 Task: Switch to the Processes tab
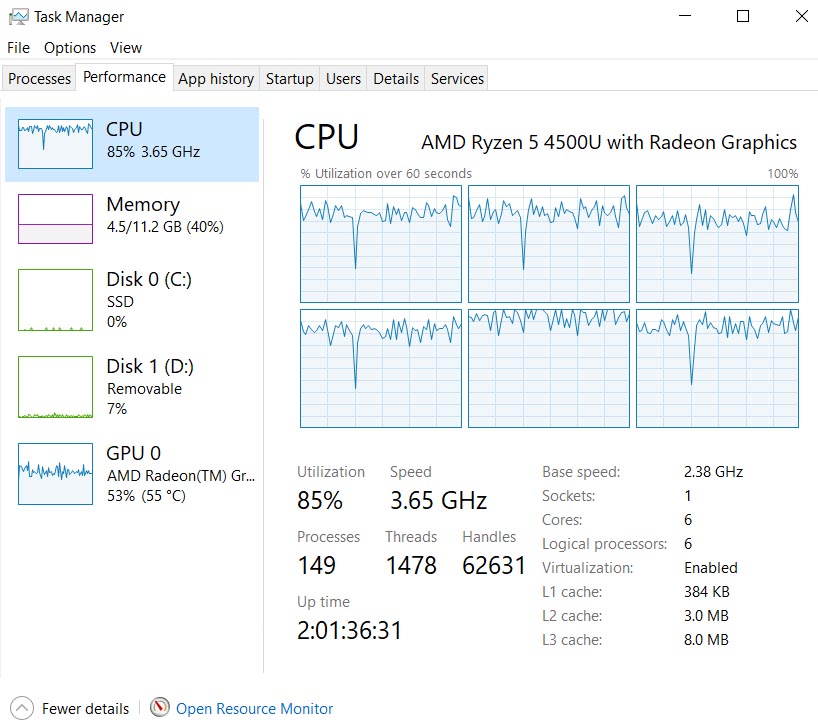(x=40, y=79)
